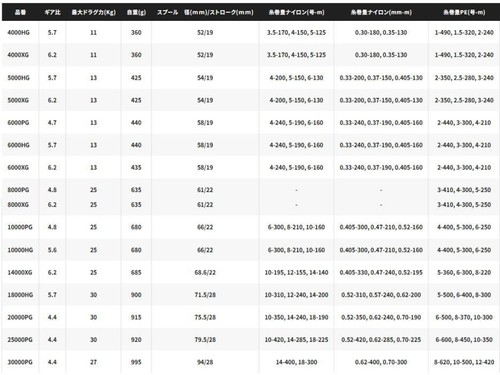Click the 糸巻量PE(号-m) header
Screen dimensions: 500x375
[x=464, y=12]
